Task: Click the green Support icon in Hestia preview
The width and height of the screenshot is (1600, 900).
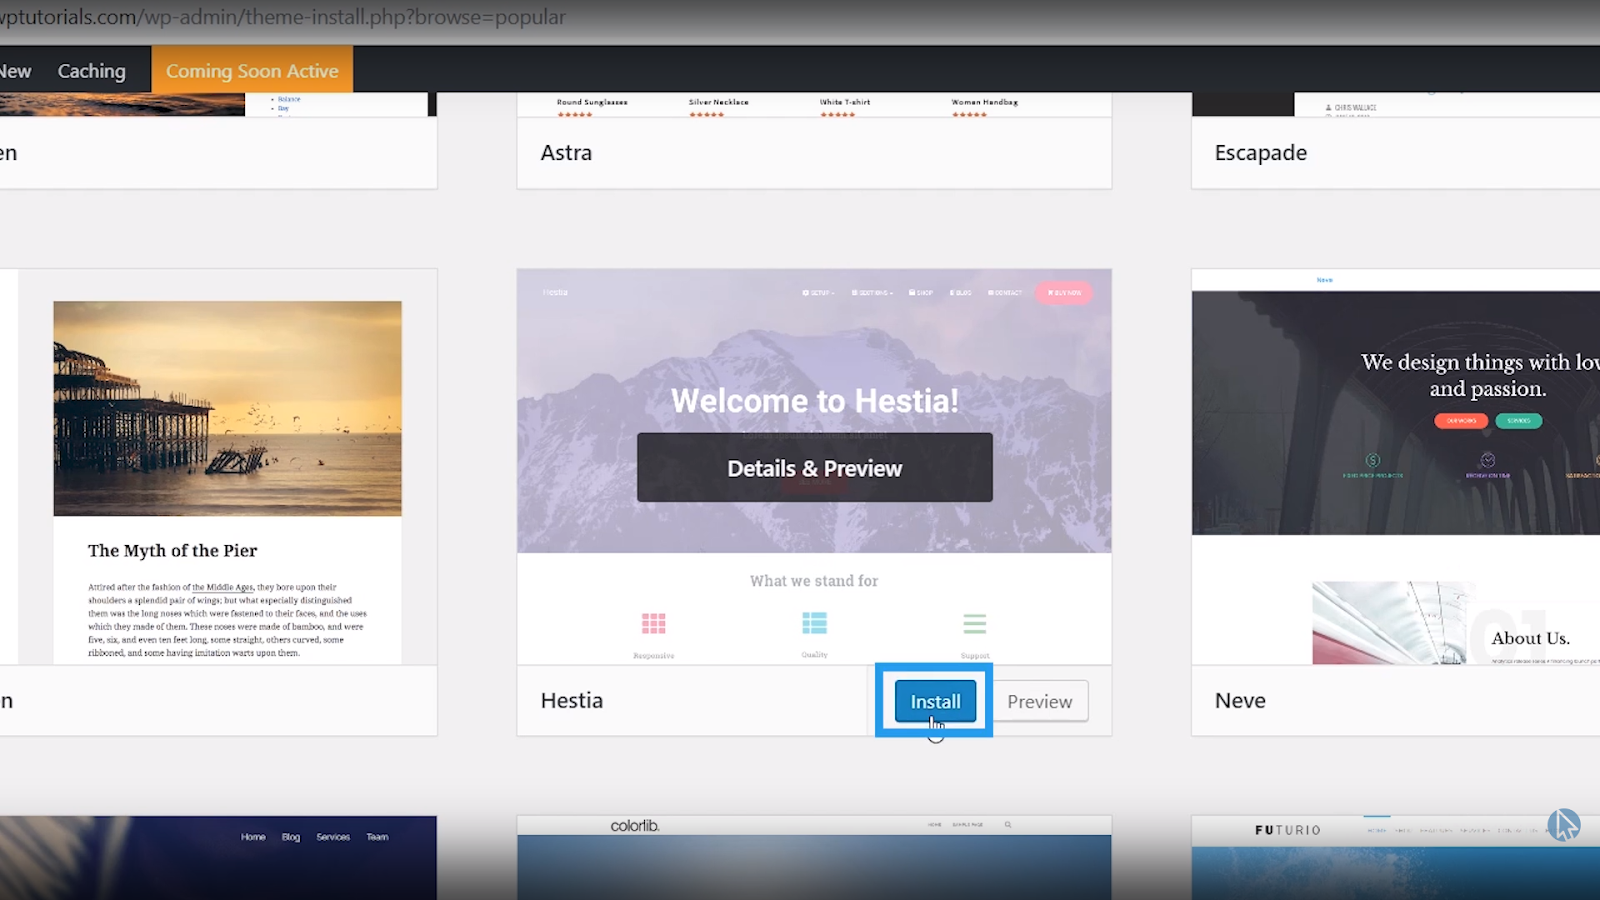Action: pos(975,624)
